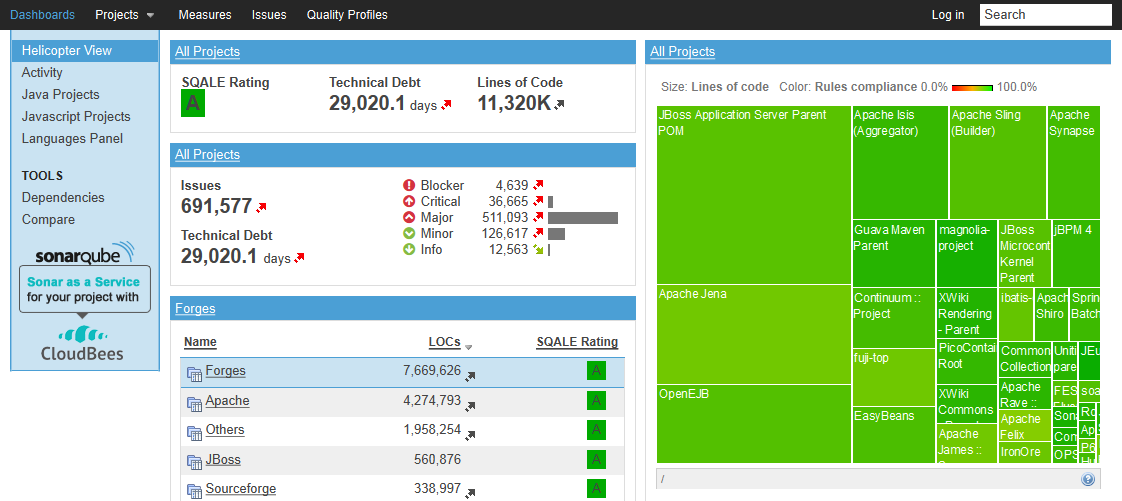This screenshot has height=501, width=1122.
Task: Click the Log in link
Action: pyautogui.click(x=947, y=14)
